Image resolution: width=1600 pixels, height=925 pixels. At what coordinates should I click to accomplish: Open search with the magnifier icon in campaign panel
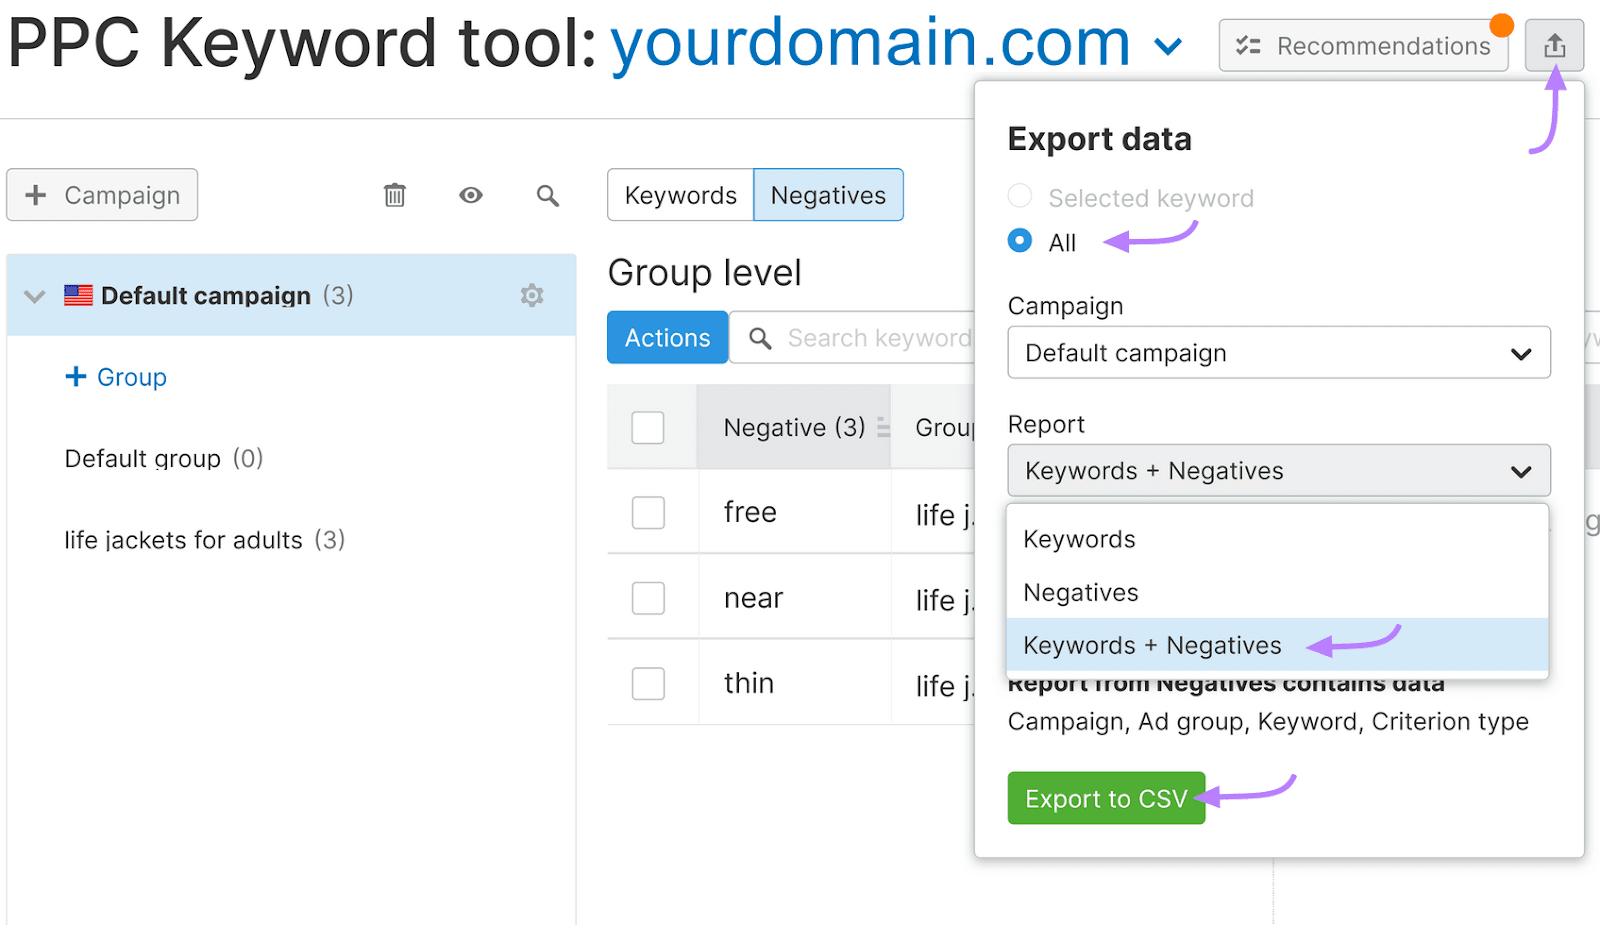(x=547, y=195)
